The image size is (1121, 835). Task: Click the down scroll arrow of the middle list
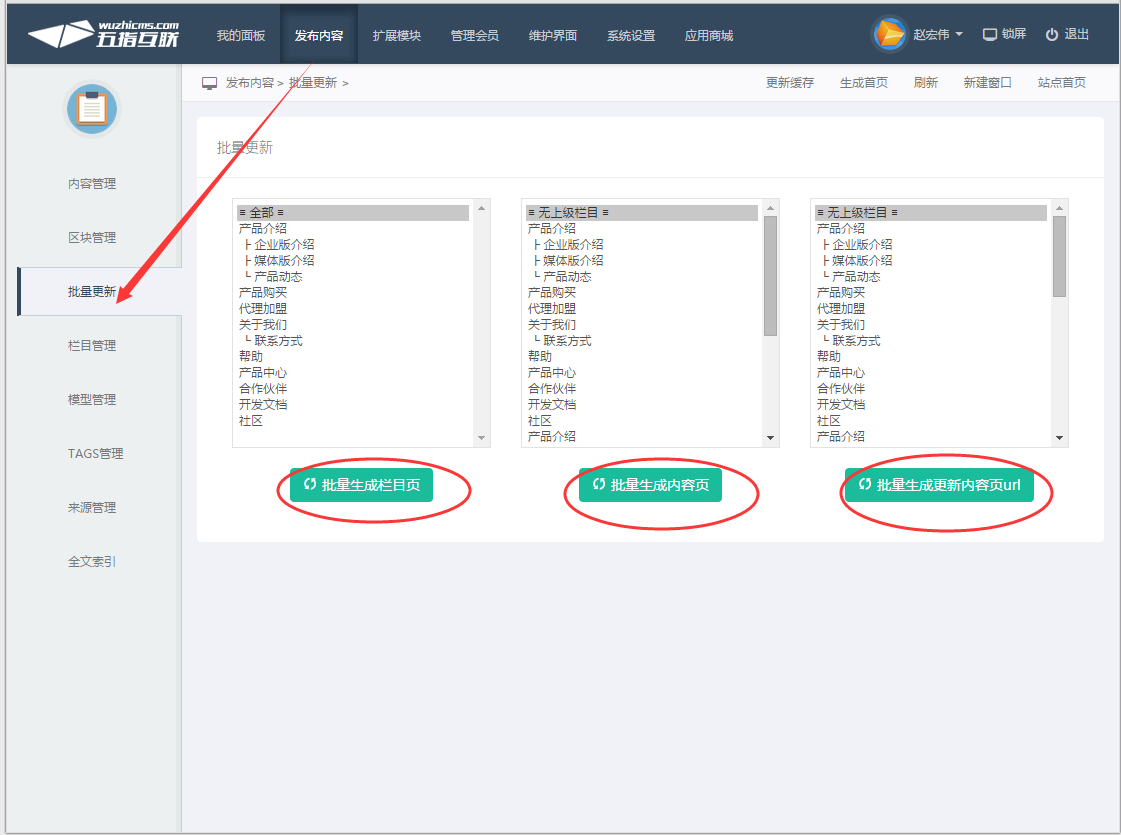[x=770, y=438]
